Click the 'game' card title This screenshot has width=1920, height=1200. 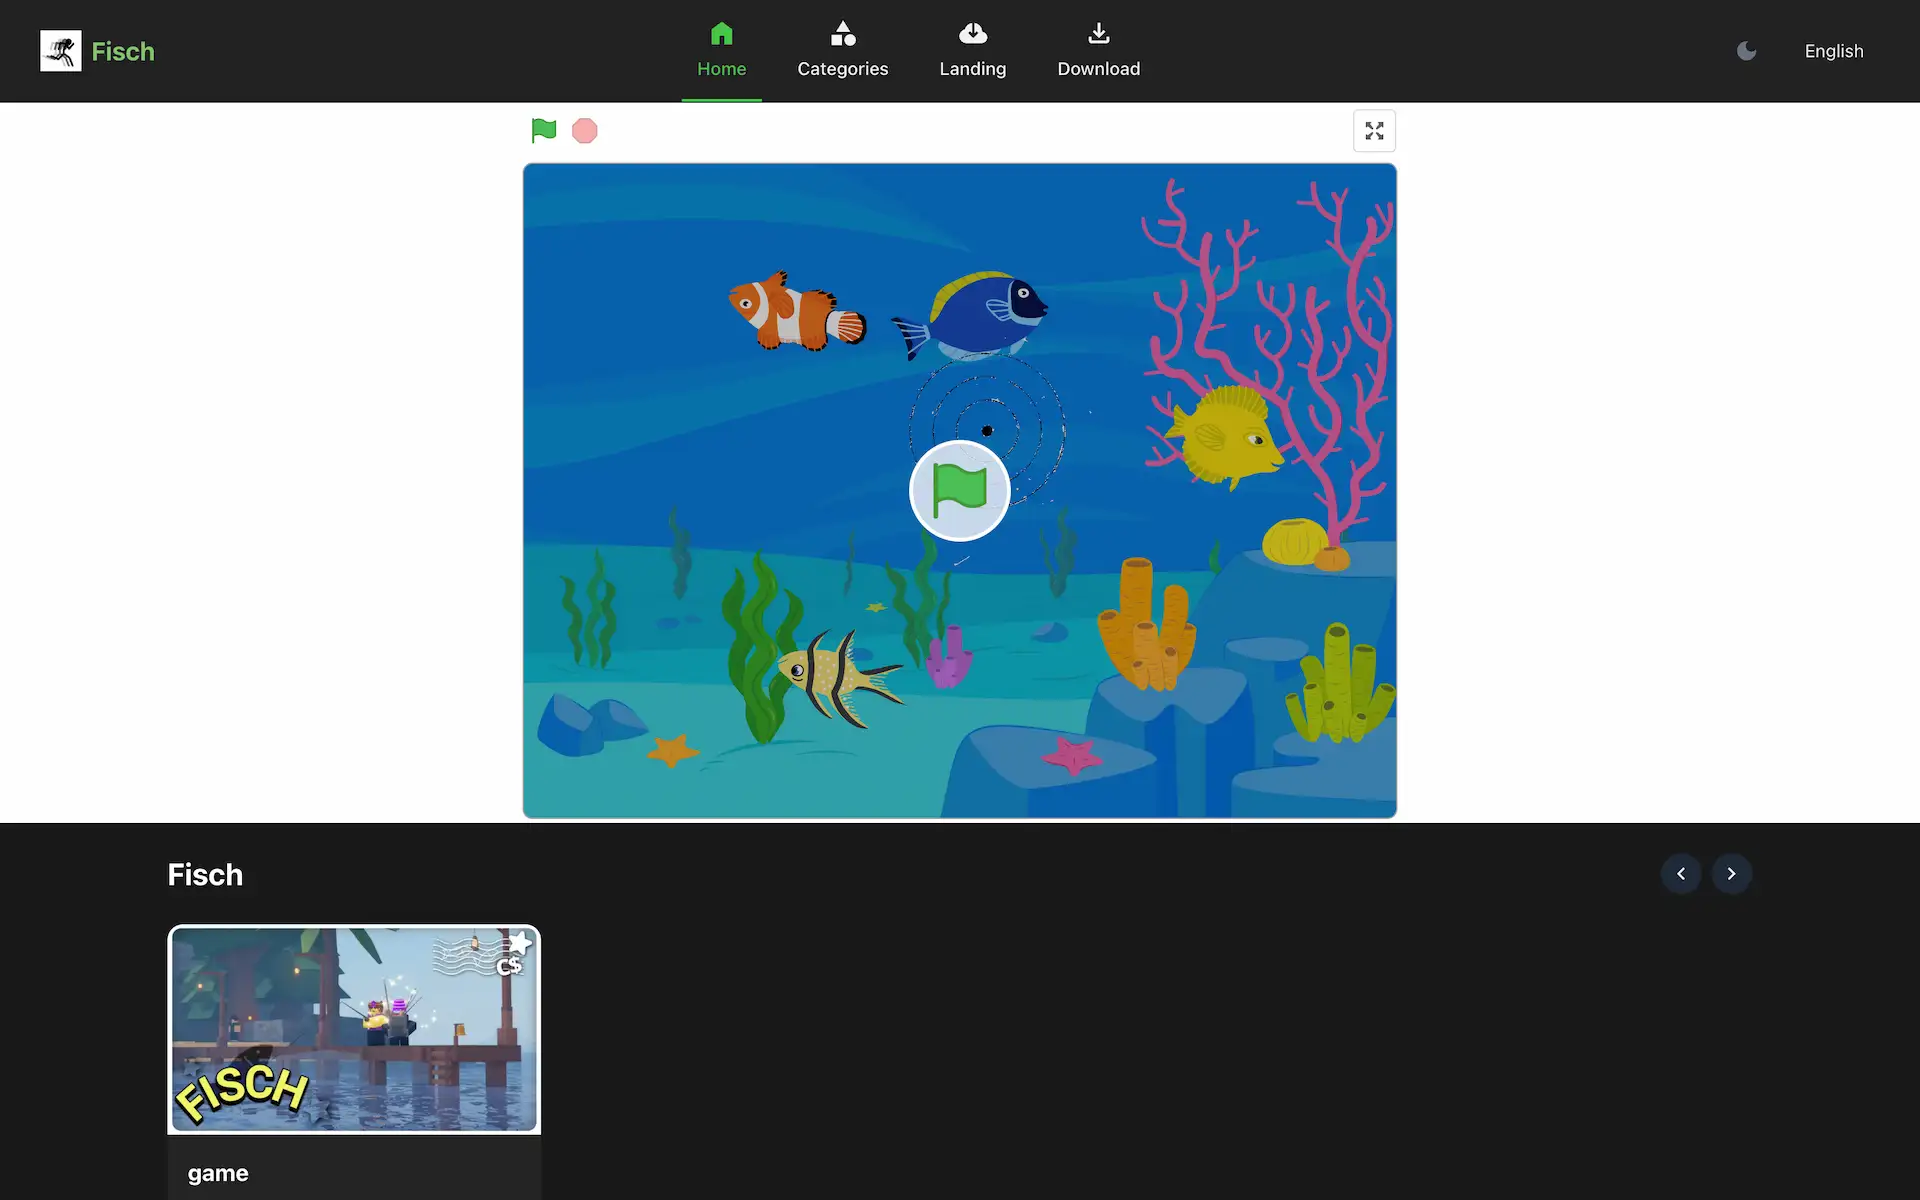pos(218,1173)
